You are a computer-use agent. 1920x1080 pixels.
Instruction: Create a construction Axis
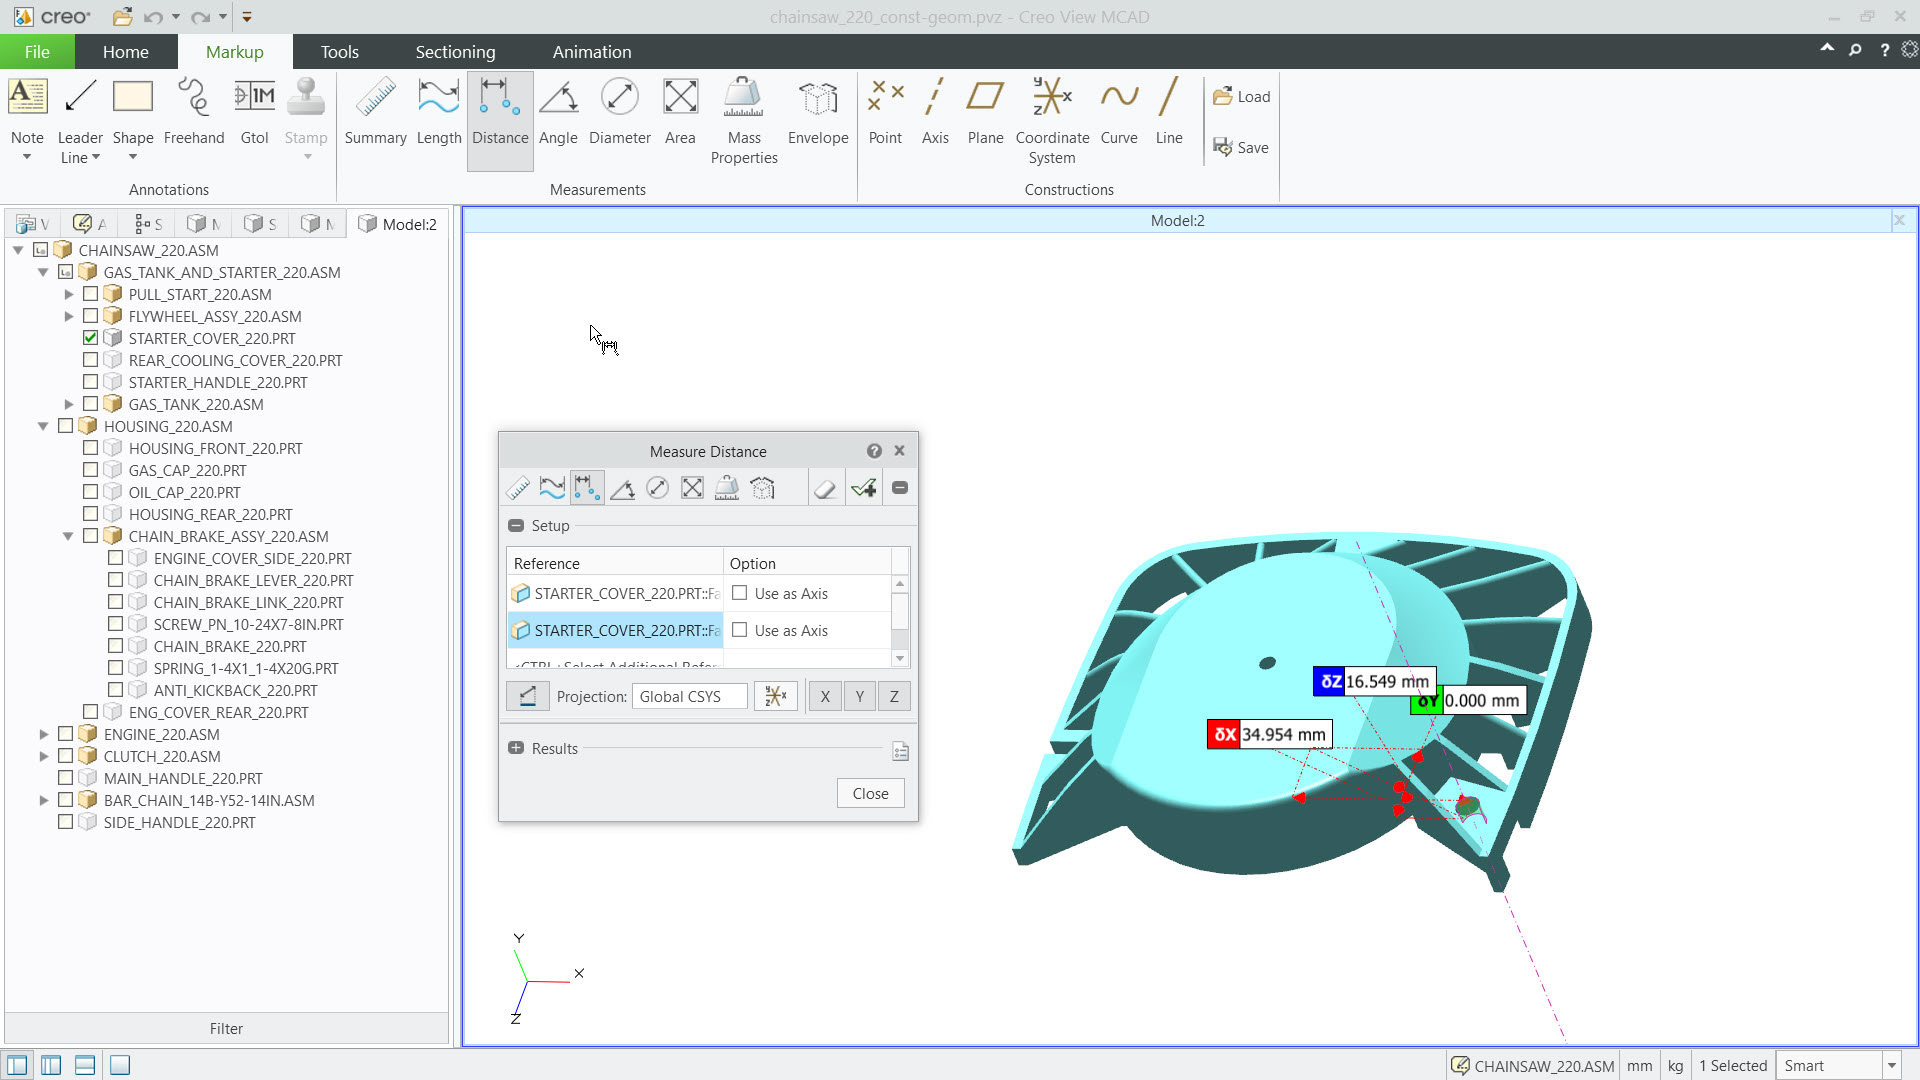pos(935,112)
